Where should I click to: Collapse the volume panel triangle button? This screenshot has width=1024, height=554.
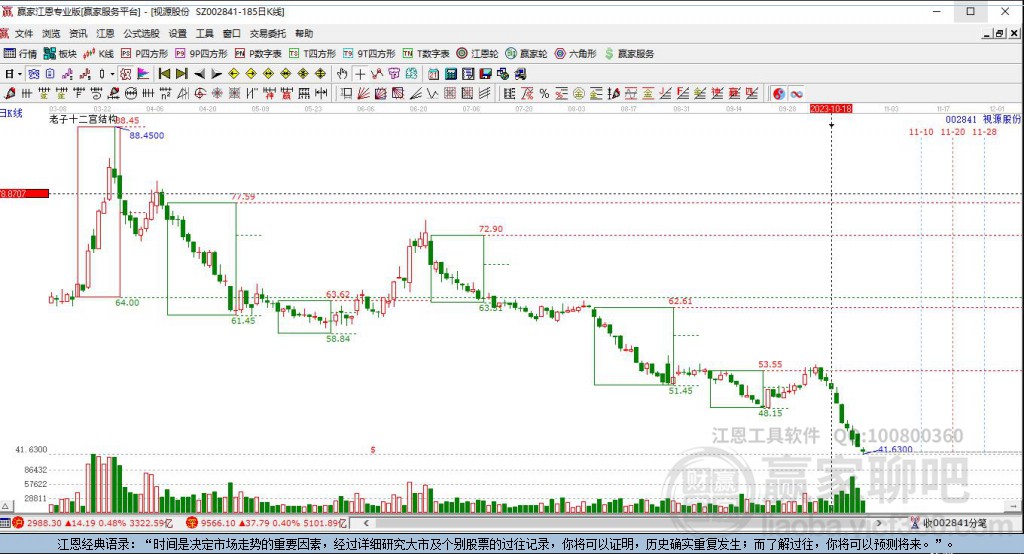click(5, 506)
